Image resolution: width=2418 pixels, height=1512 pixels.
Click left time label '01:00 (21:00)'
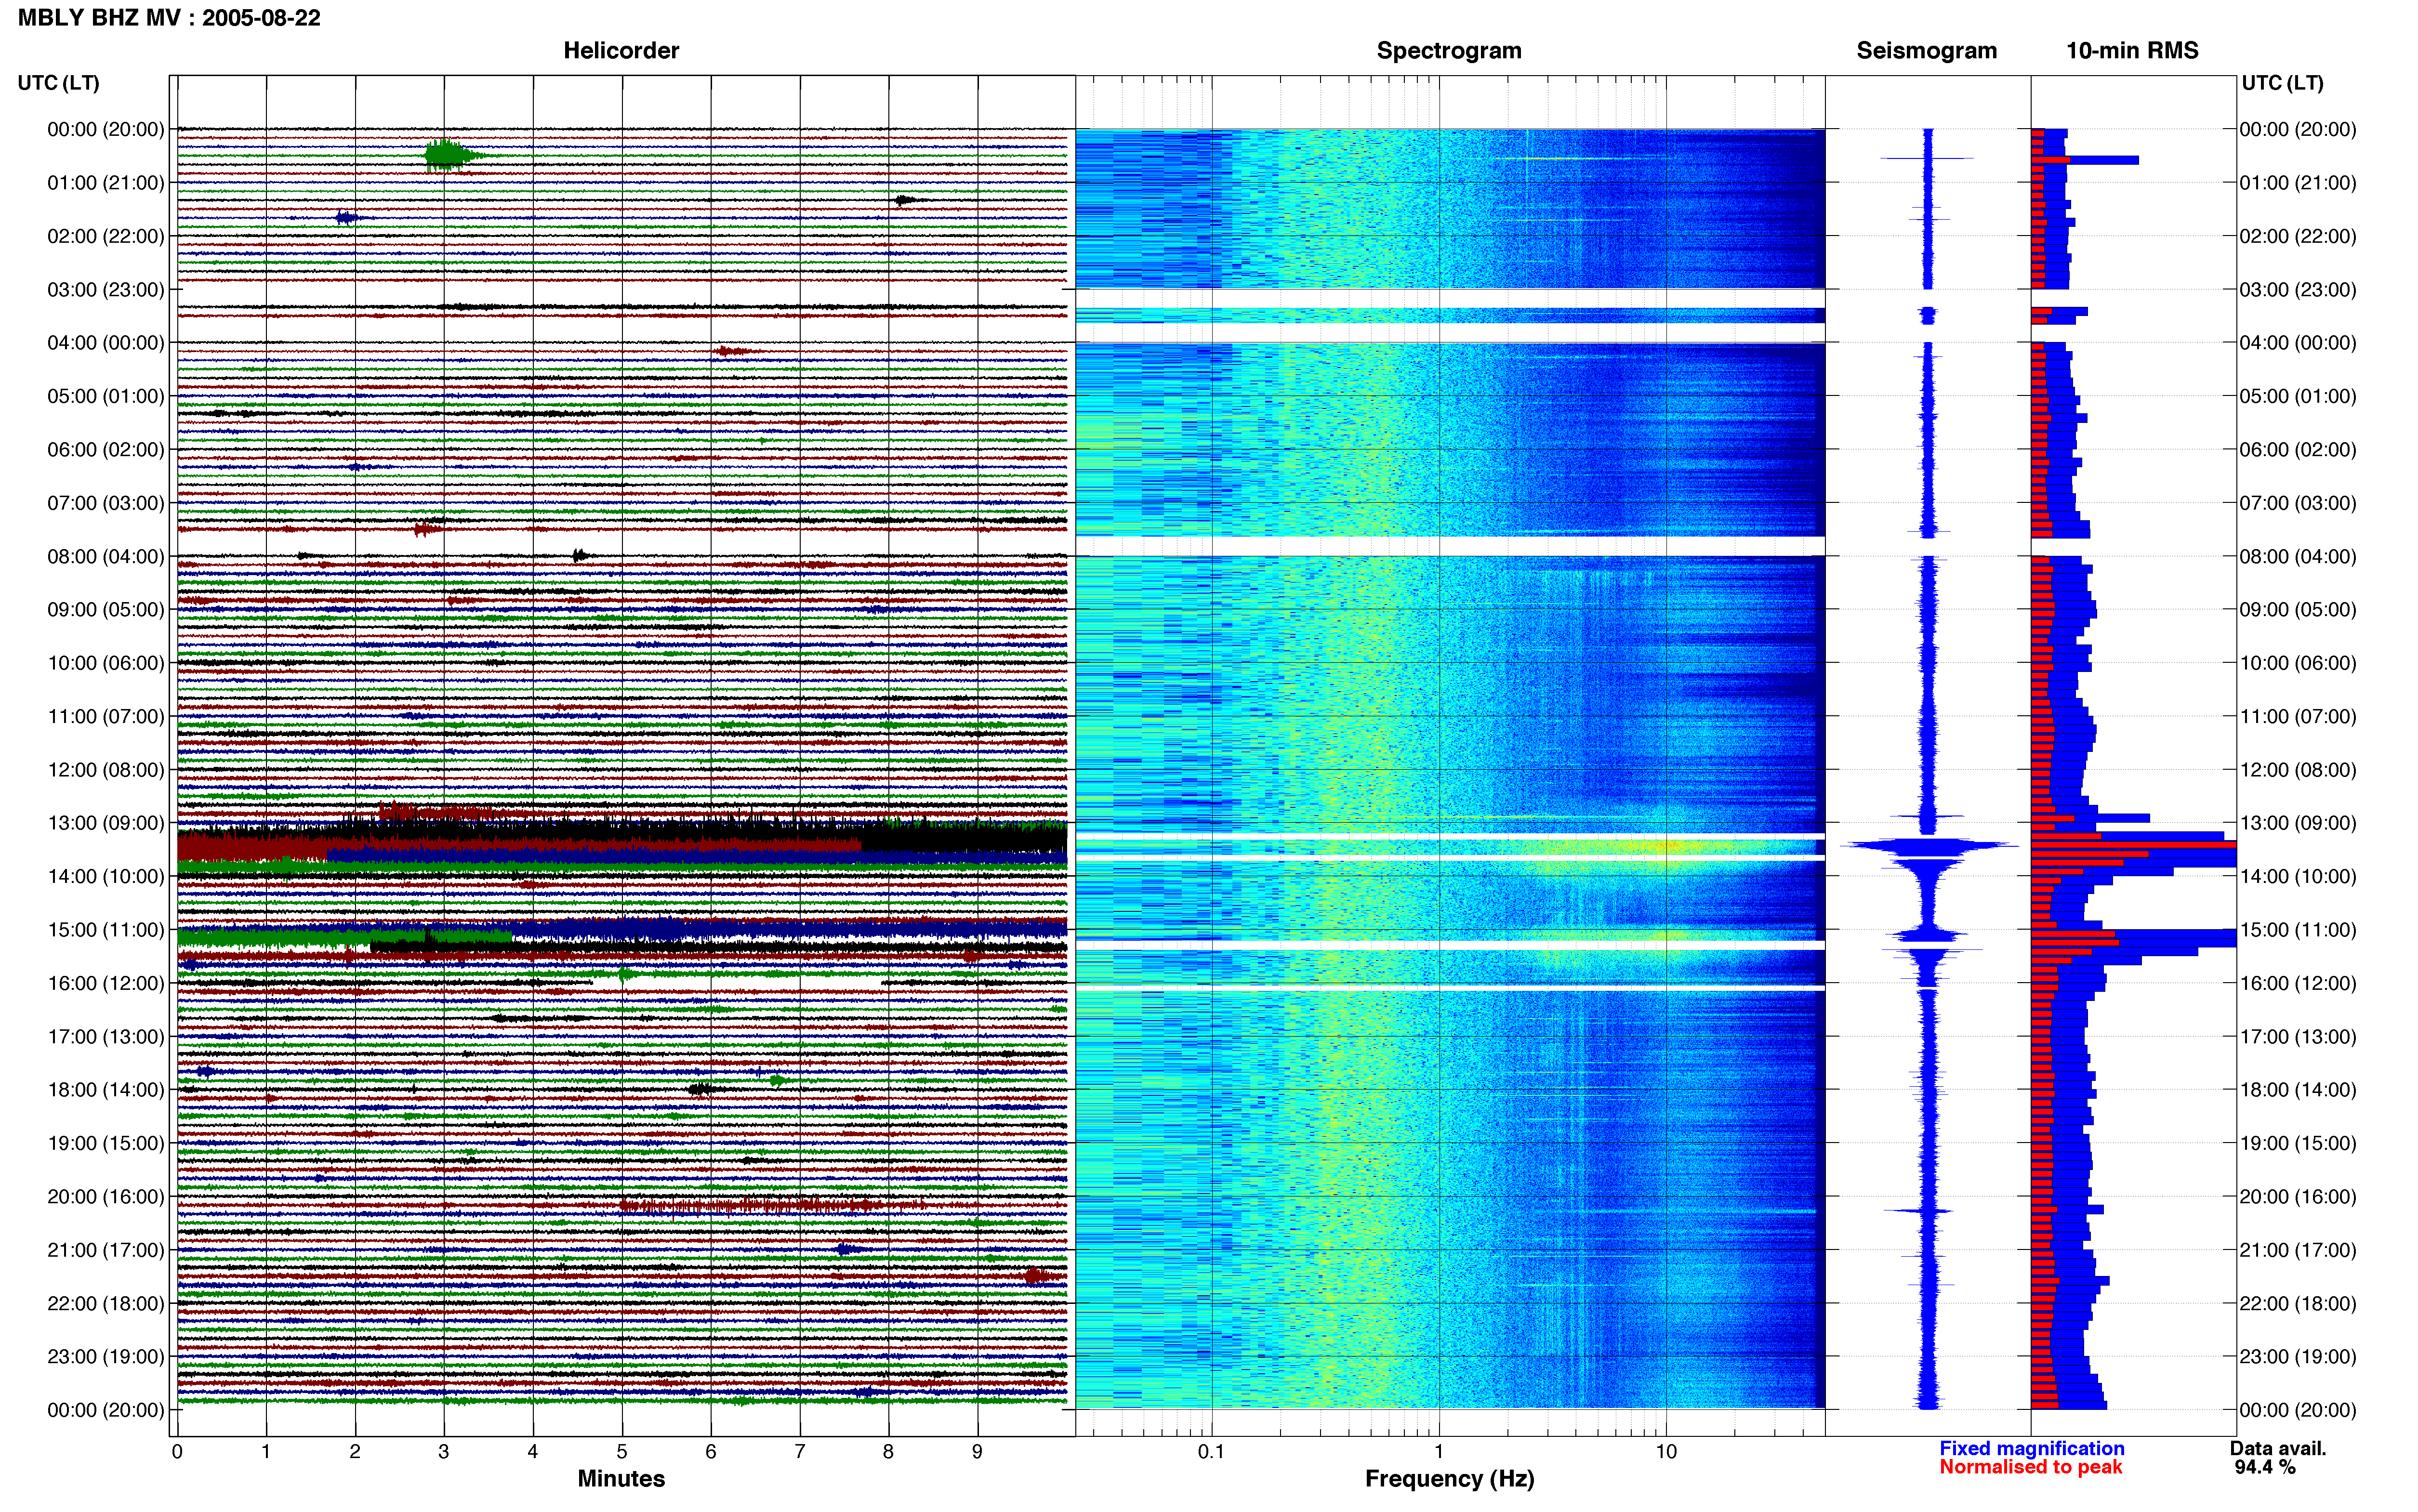106,182
